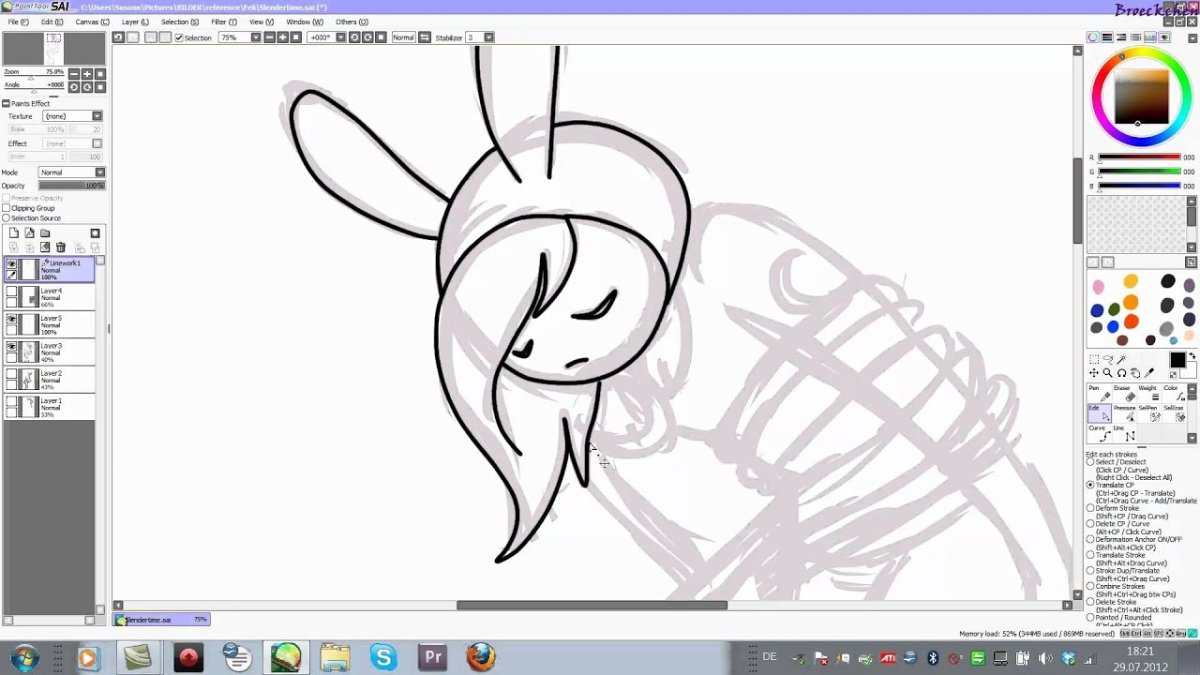Open the Texture dropdown in Paints Effect
The width and height of the screenshot is (1200, 675).
[x=72, y=116]
